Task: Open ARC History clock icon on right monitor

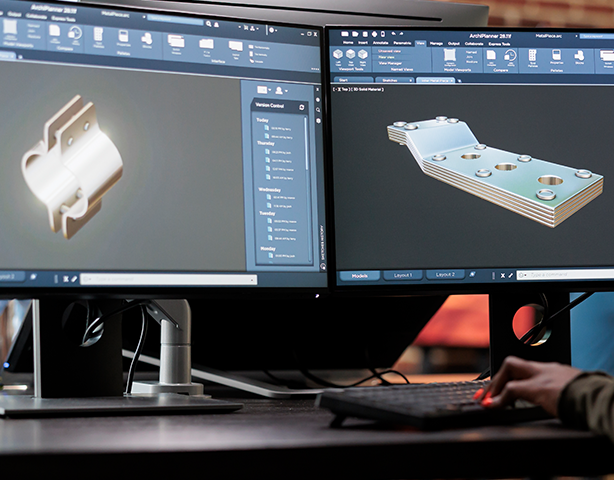Action: (x=511, y=56)
